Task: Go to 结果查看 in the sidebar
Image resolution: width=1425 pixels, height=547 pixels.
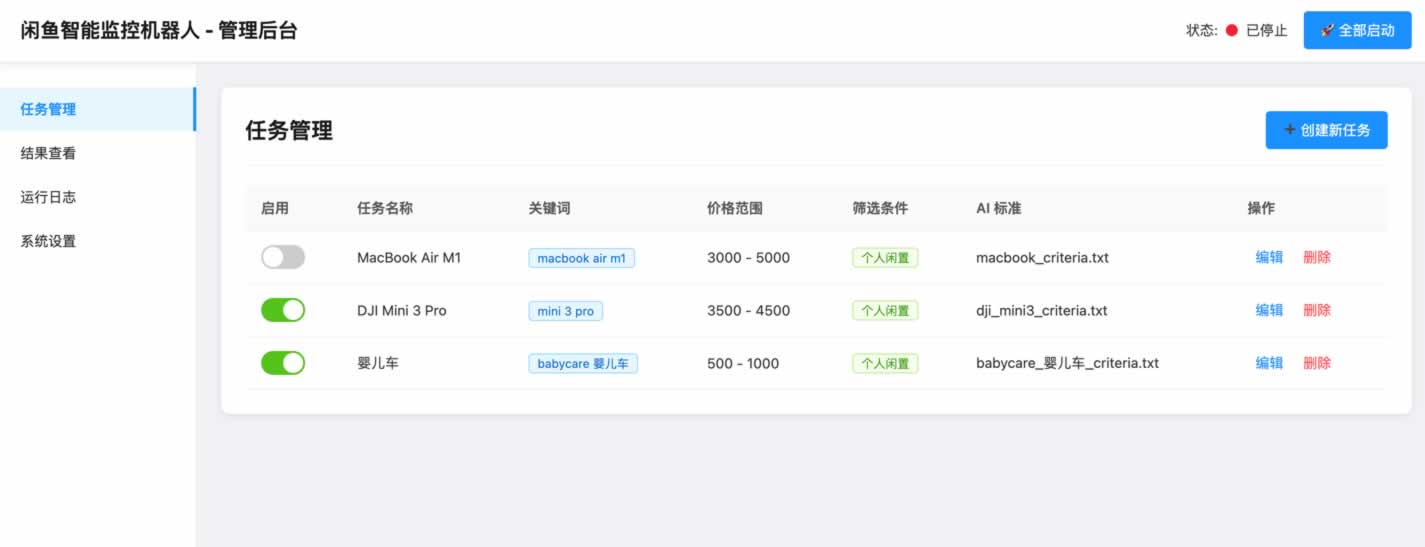Action: tap(48, 153)
